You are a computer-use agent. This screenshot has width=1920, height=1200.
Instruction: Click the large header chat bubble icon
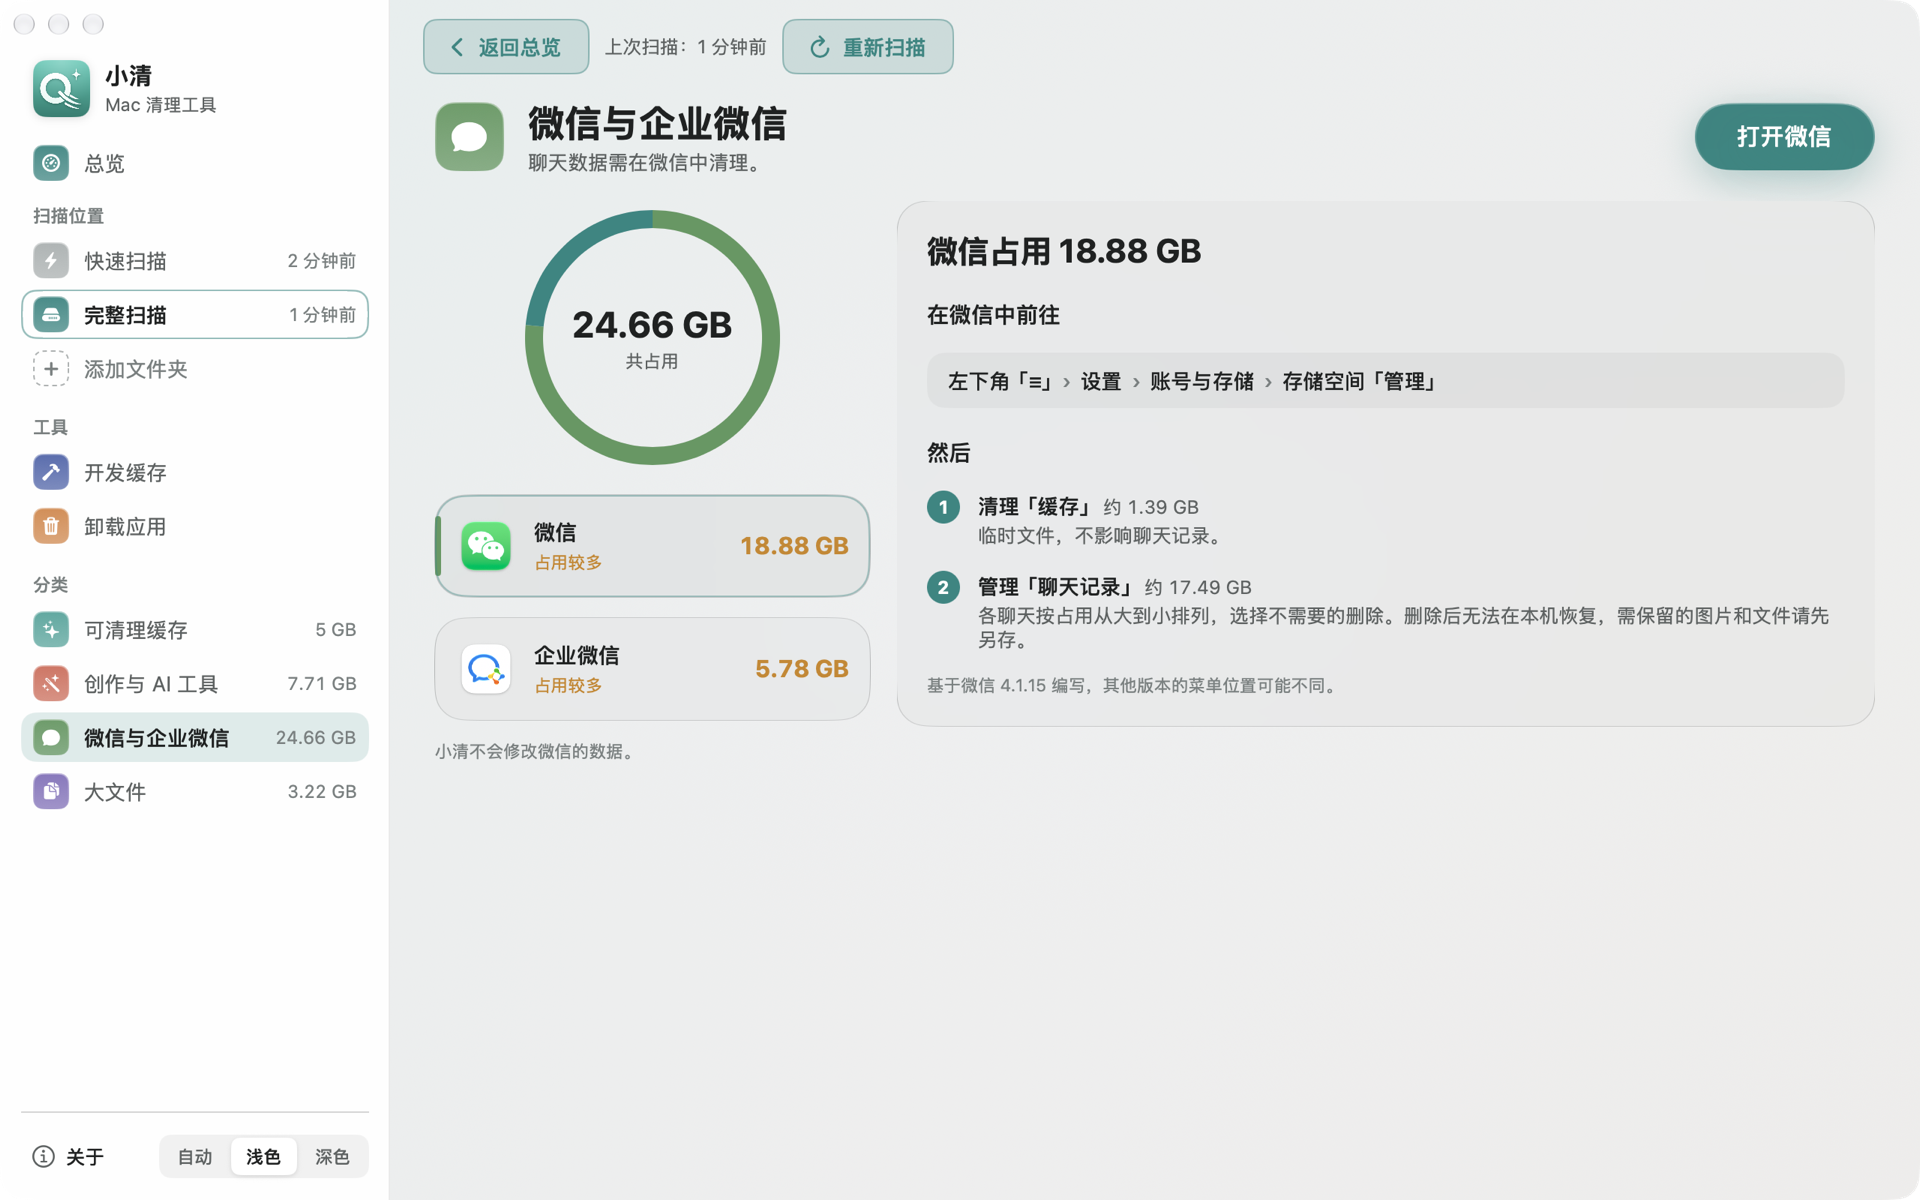tap(469, 137)
